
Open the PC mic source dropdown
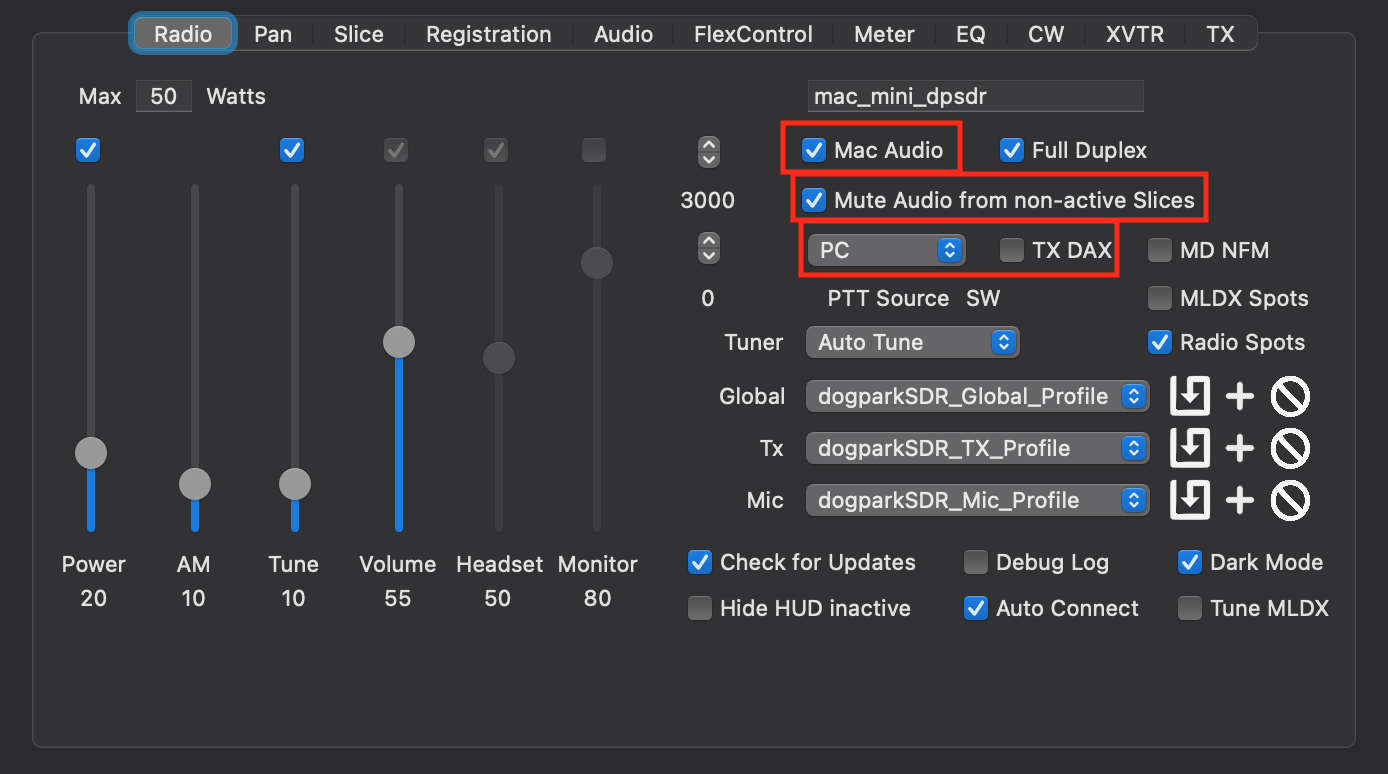pyautogui.click(x=885, y=251)
